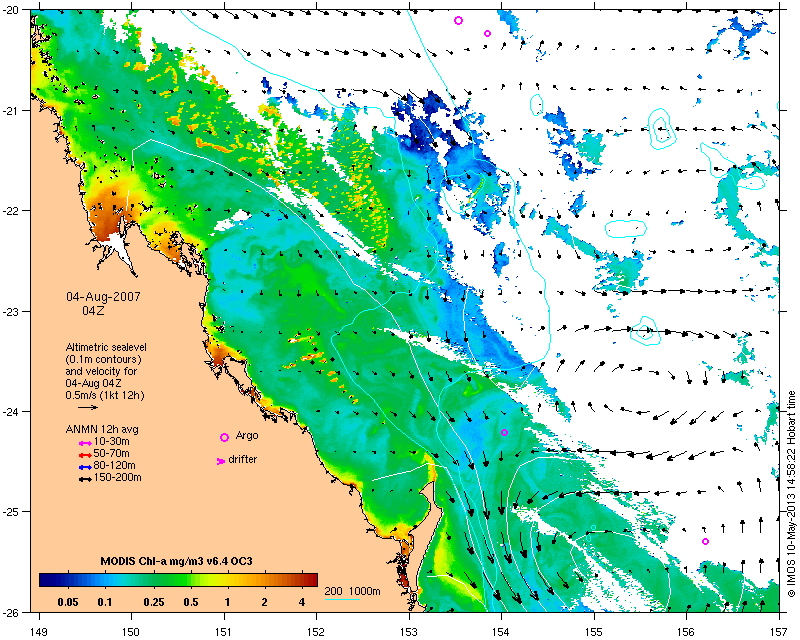Select the Argo float marker near 153.5E, 20.1S

(x=458, y=20)
